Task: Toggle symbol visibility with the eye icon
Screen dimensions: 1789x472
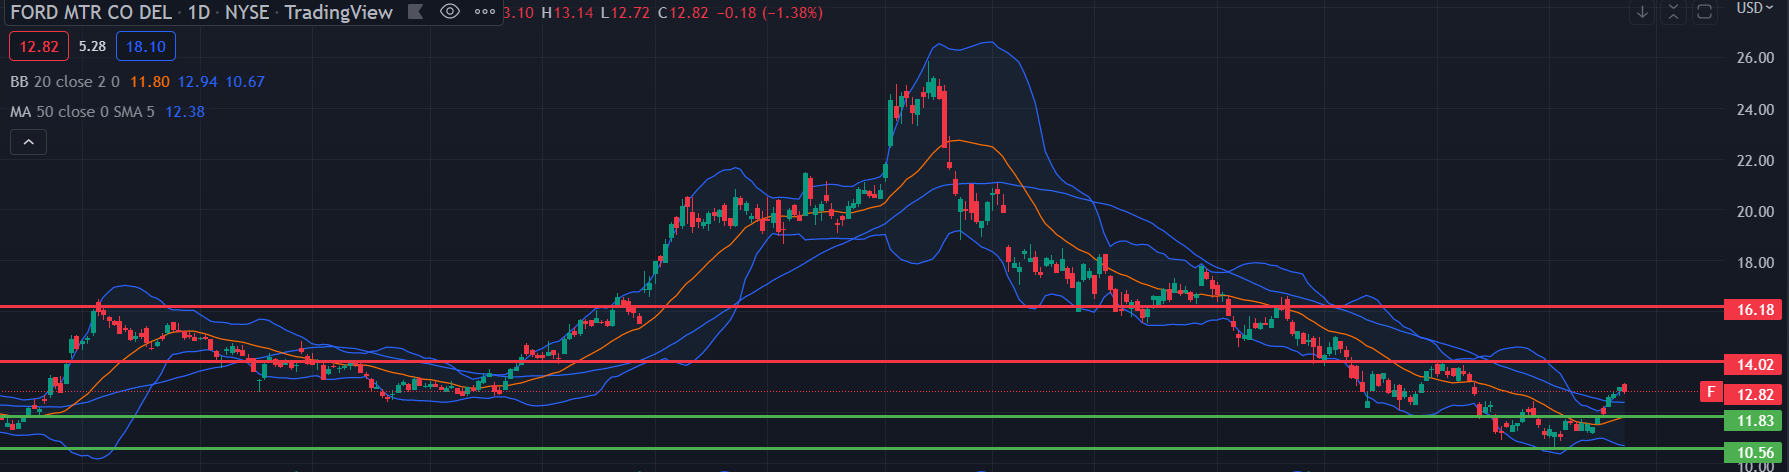Action: tap(450, 12)
